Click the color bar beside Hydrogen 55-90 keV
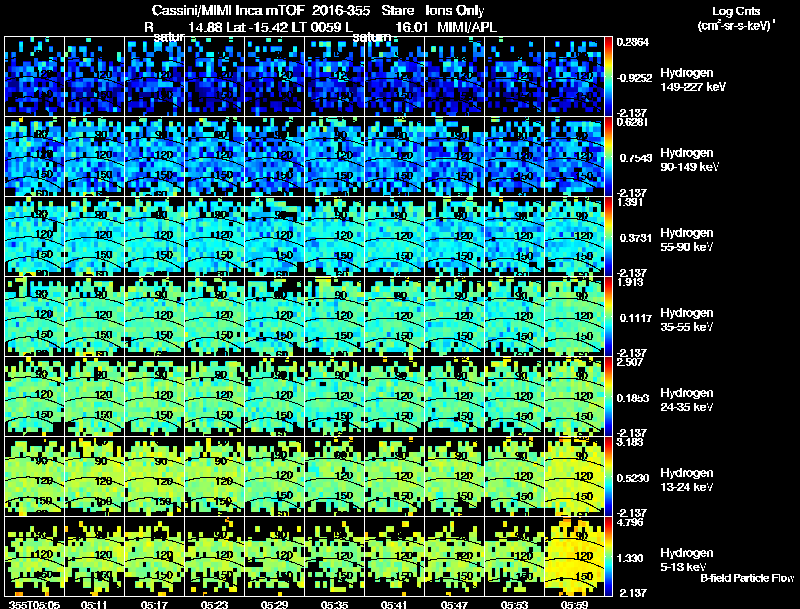The image size is (800, 609). coord(608,237)
